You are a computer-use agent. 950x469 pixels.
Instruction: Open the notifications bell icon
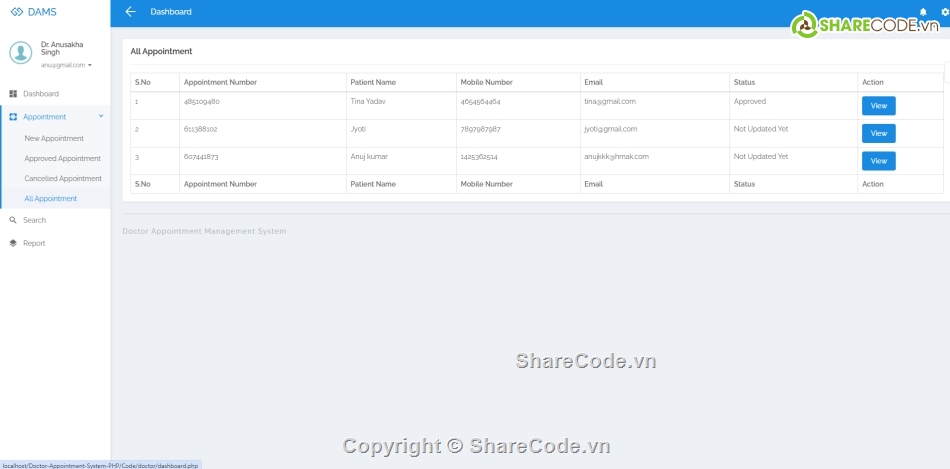[923, 12]
